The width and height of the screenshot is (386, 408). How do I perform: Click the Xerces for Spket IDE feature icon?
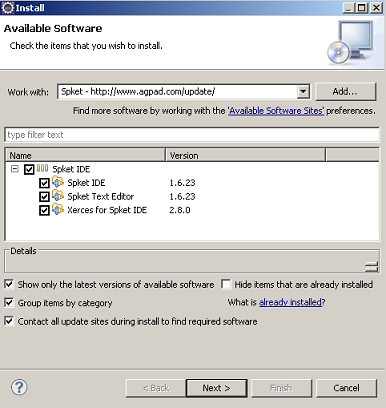click(58, 210)
